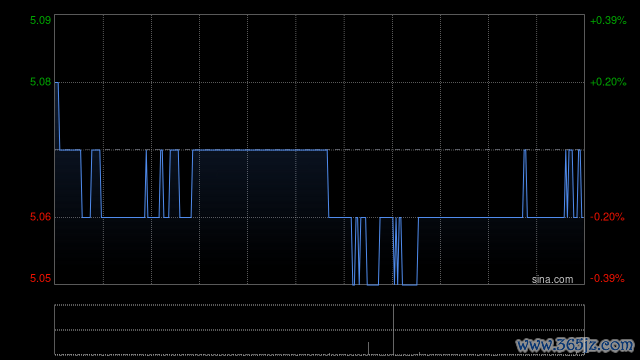Click the midday vertical divider in volume panel

pos(393,329)
